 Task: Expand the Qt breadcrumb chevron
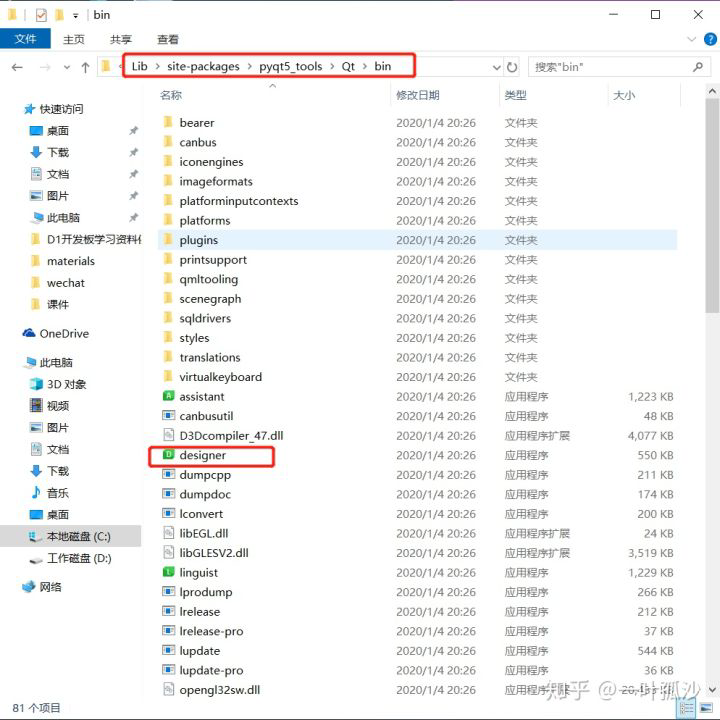click(x=365, y=67)
